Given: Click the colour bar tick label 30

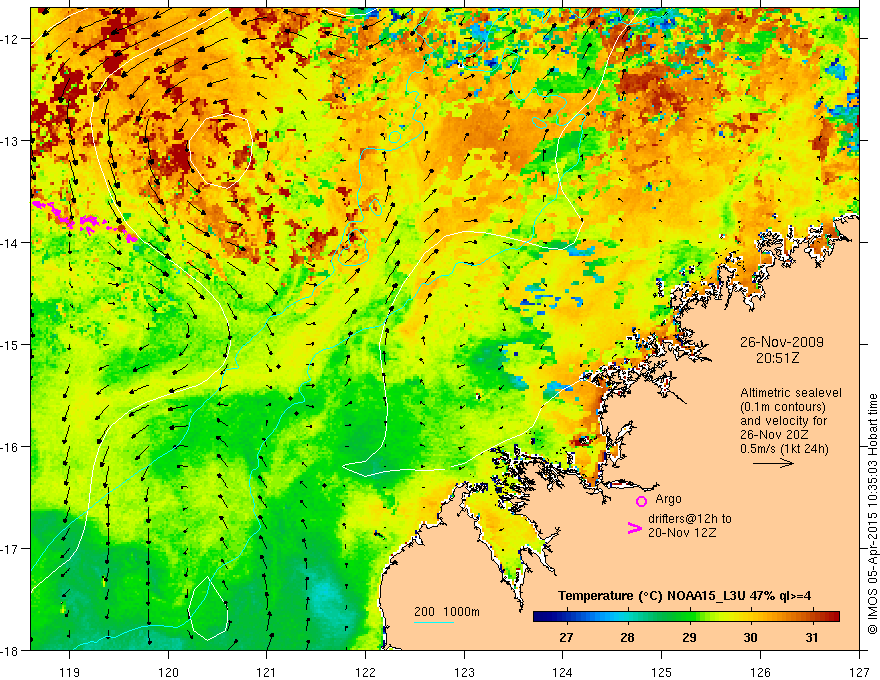Looking at the screenshot, I should (x=750, y=637).
